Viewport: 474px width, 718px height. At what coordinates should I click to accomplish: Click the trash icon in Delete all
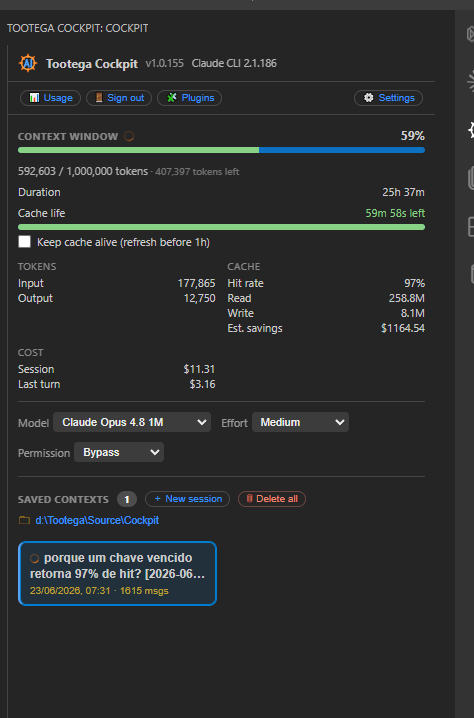(x=250, y=499)
